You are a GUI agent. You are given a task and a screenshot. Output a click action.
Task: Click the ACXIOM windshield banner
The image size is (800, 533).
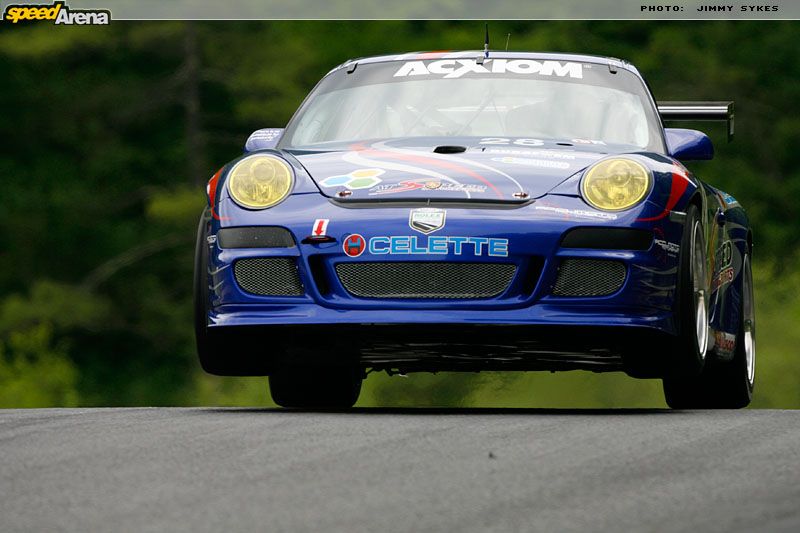[488, 69]
